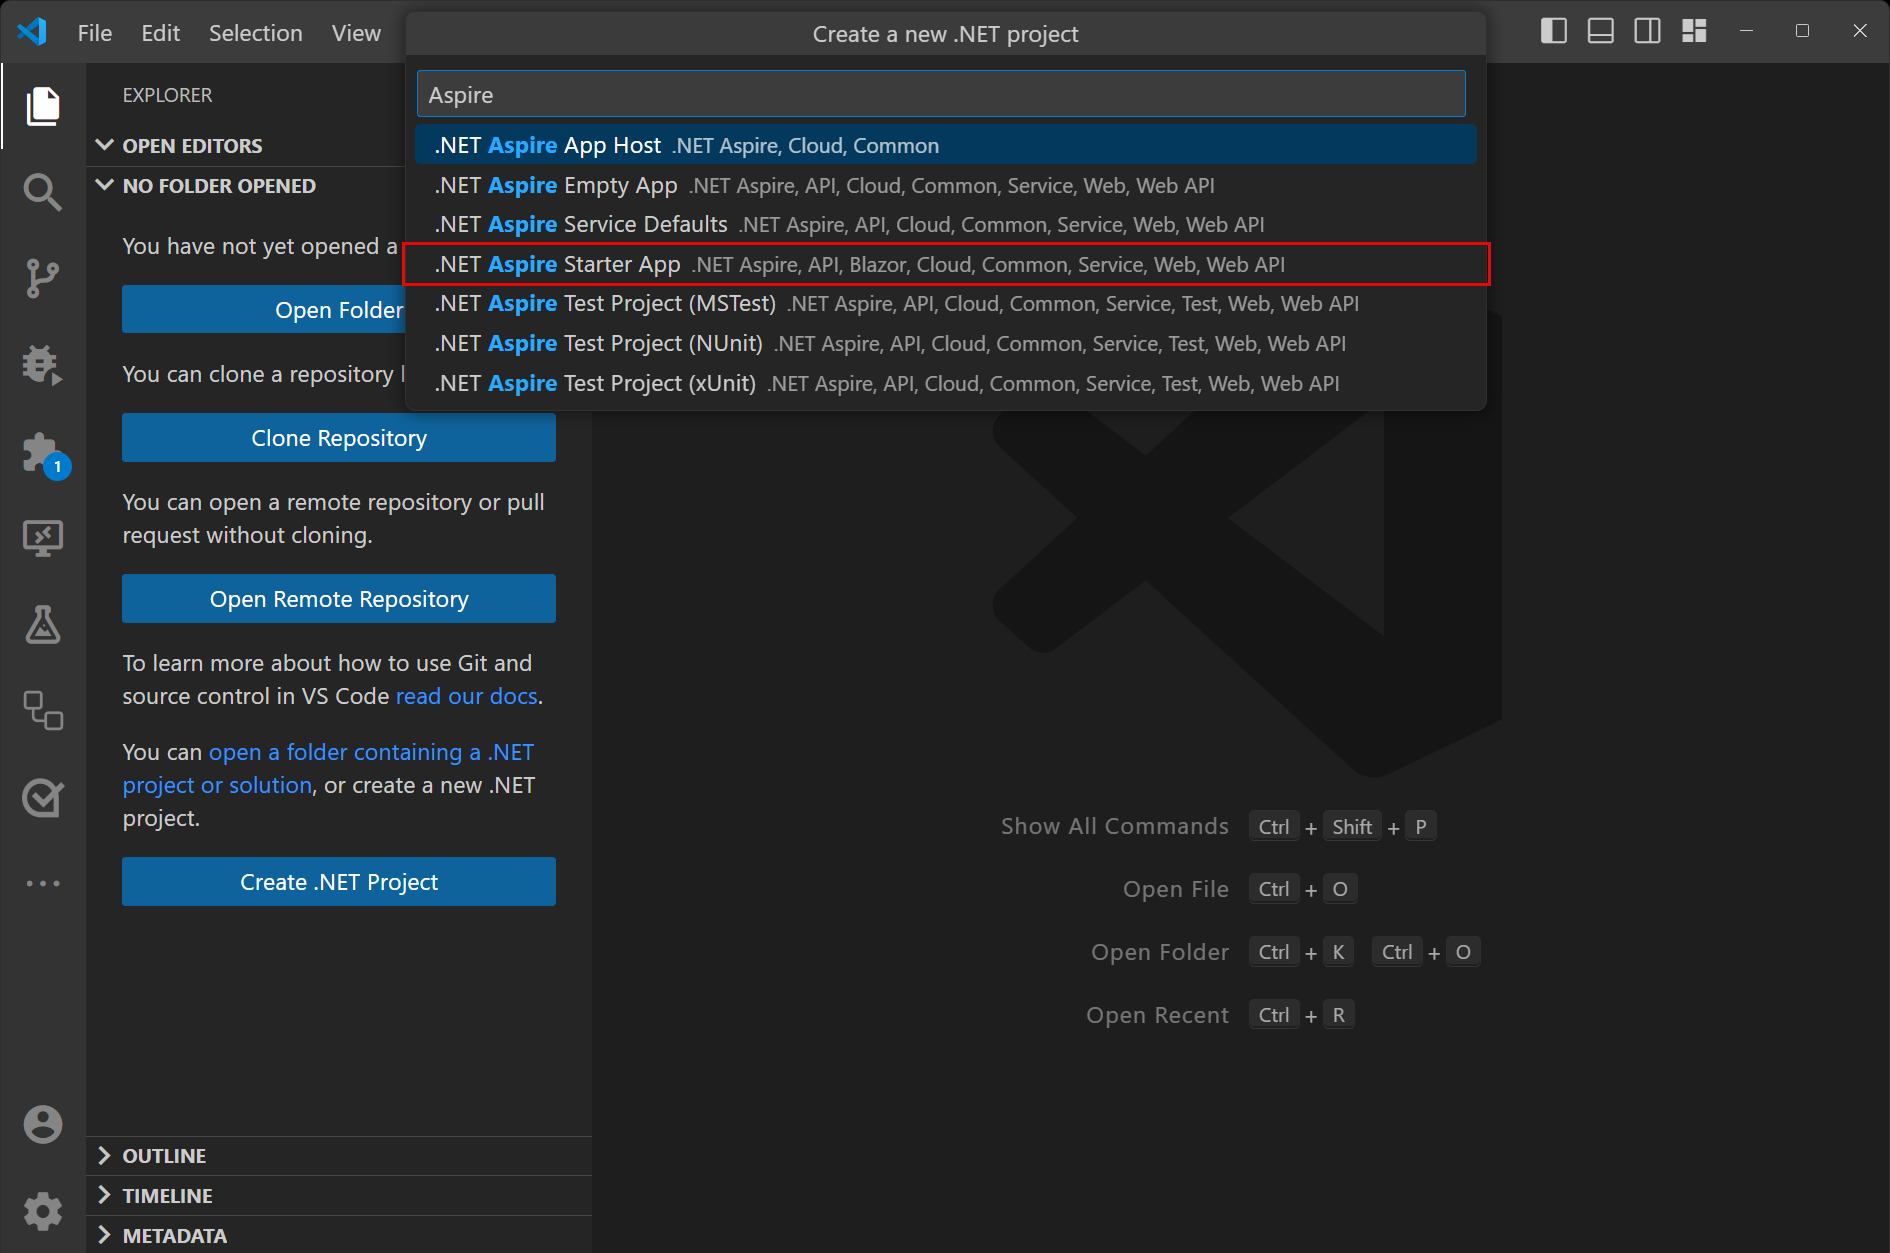This screenshot has width=1890, height=1253.
Task: Focus the project template search field
Action: (x=941, y=94)
